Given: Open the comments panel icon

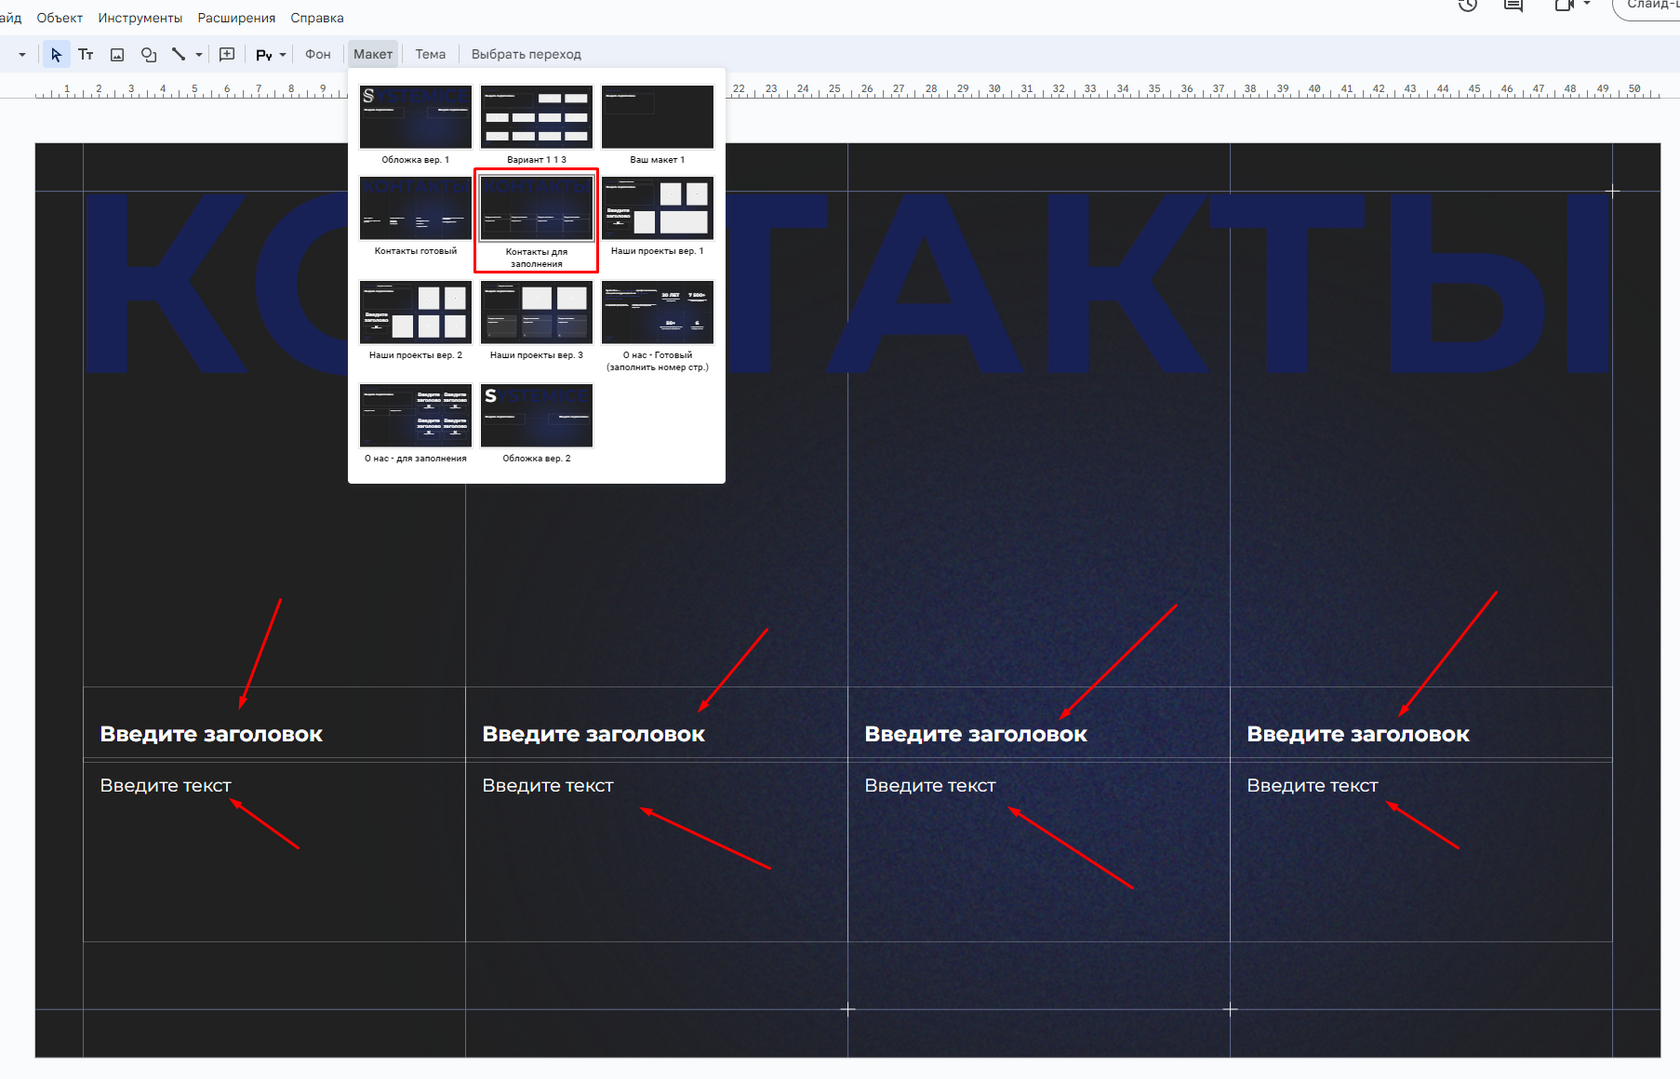Looking at the screenshot, I should click(1513, 6).
